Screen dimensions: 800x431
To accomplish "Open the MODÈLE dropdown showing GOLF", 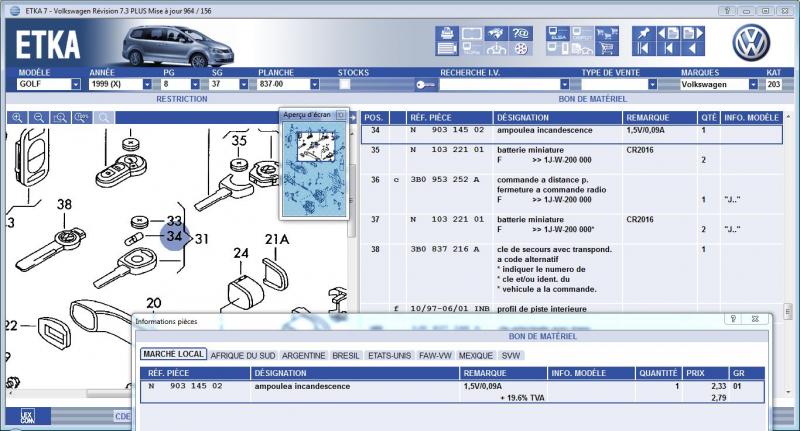I will pyautogui.click(x=76, y=84).
